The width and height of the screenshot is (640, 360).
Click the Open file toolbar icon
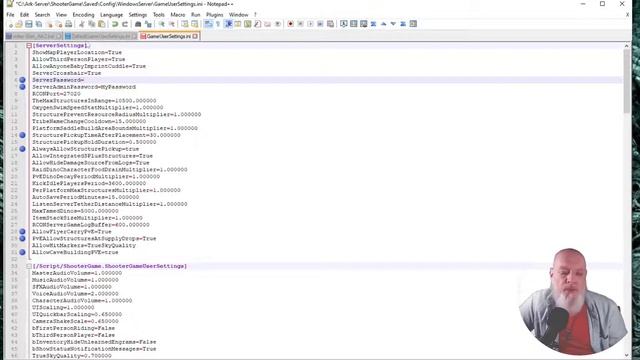(19, 24)
